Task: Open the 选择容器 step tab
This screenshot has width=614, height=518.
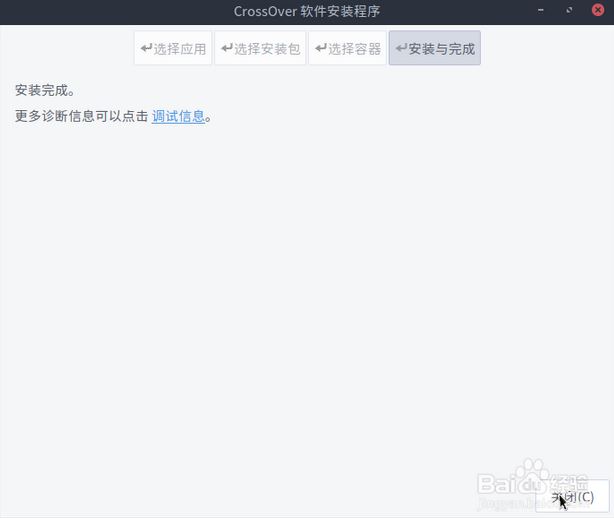Action: (x=347, y=49)
